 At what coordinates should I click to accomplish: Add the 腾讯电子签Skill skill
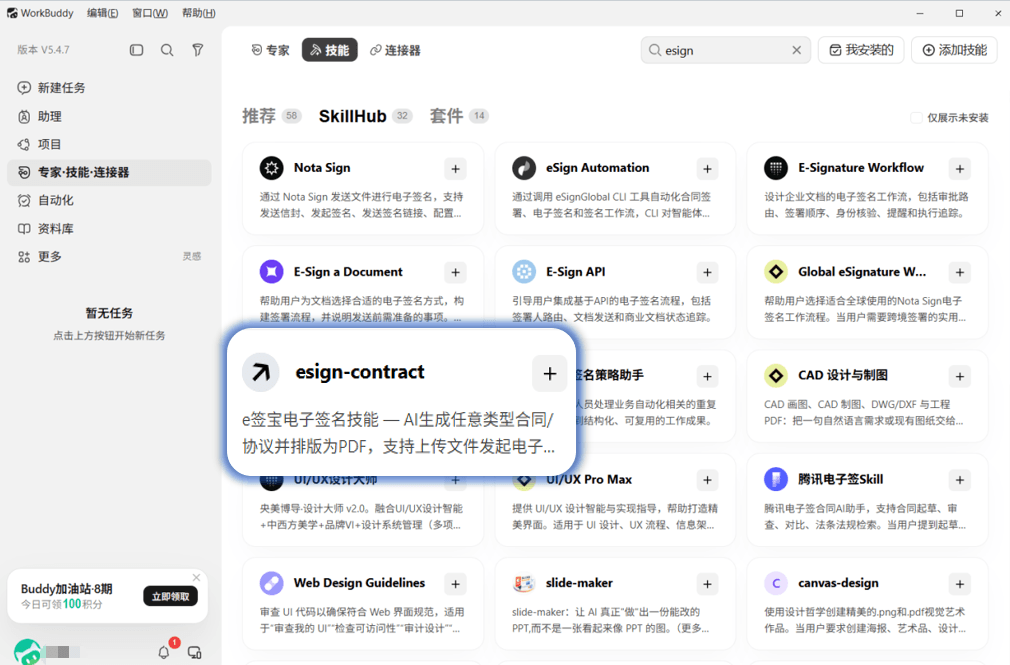[x=960, y=480]
